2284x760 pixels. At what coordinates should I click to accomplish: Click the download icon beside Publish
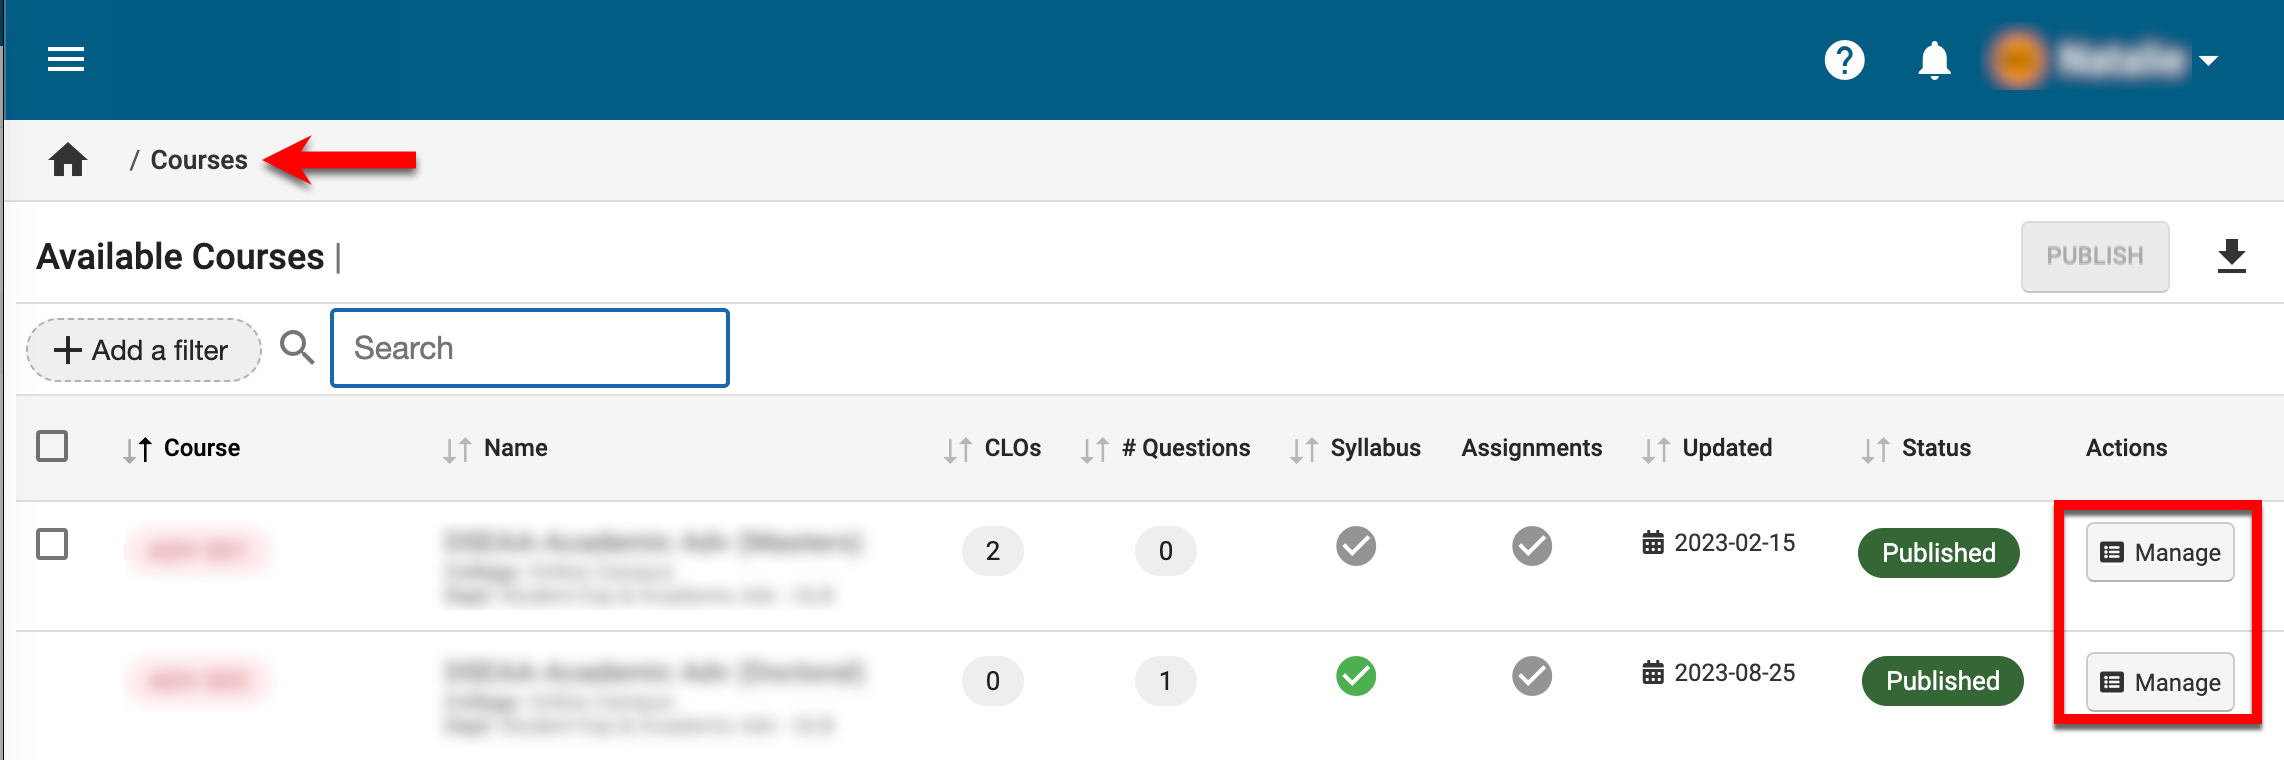click(x=2231, y=257)
